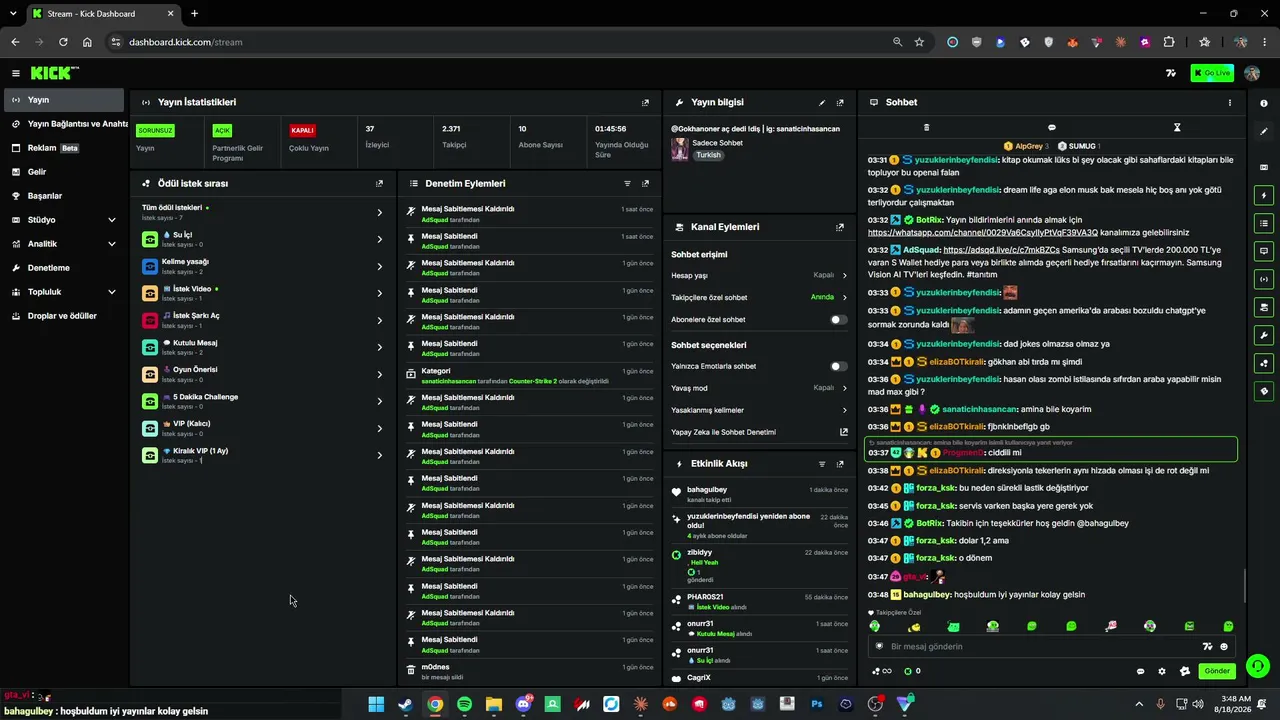The width and height of the screenshot is (1280, 720).
Task: Click the lightning bolt icon in right sidebar
Action: [1264, 195]
